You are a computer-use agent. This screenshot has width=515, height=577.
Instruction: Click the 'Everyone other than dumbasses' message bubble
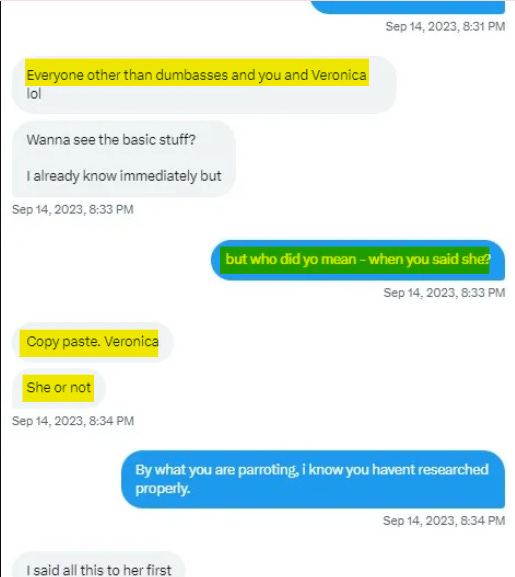click(x=204, y=85)
